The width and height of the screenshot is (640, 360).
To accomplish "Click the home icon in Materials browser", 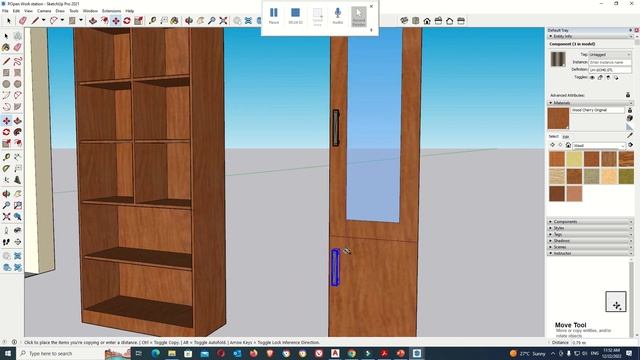I will tap(568, 145).
